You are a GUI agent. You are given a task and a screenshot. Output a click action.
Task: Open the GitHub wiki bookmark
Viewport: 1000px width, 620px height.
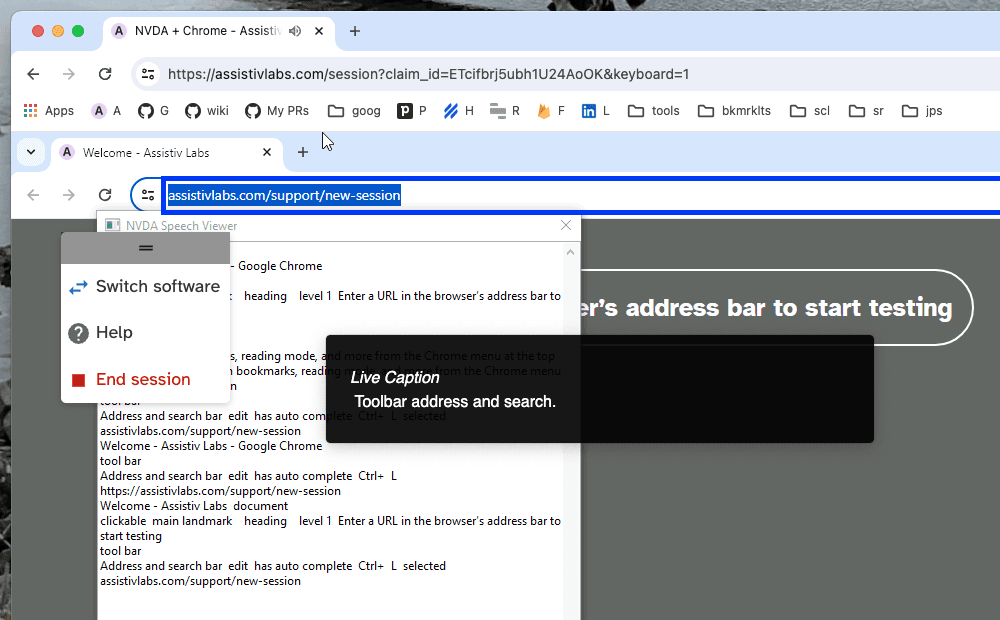206,111
